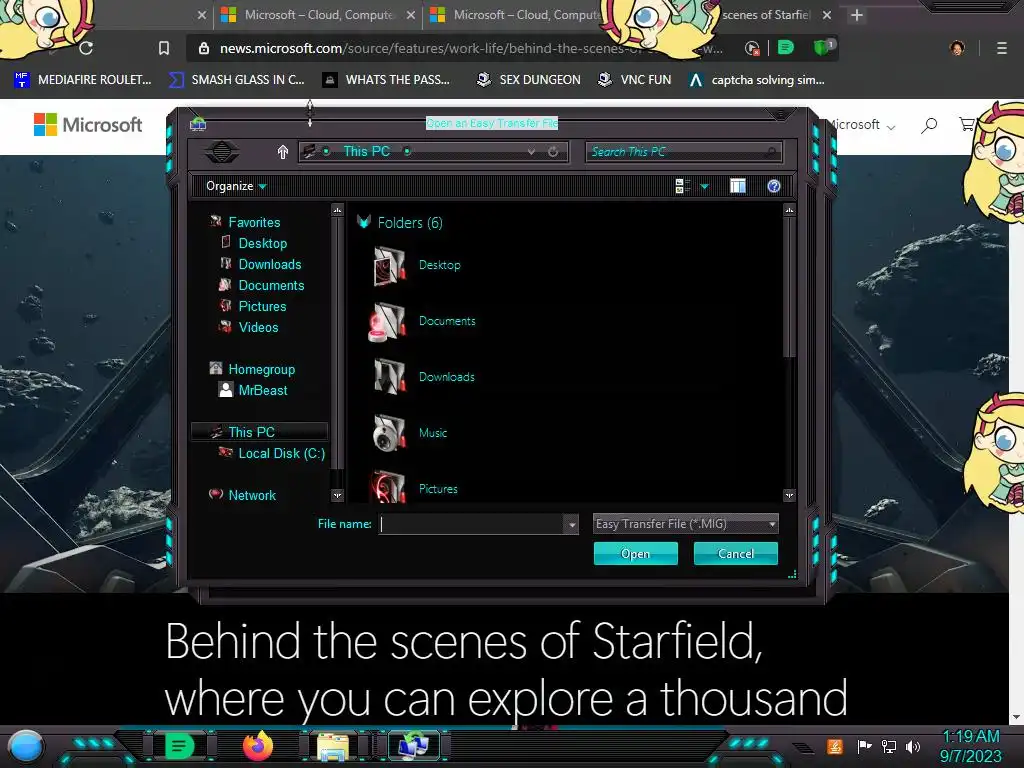Viewport: 1024px width, 768px height.
Task: Switch to second Microsoft – Cloud tab
Action: 516,14
